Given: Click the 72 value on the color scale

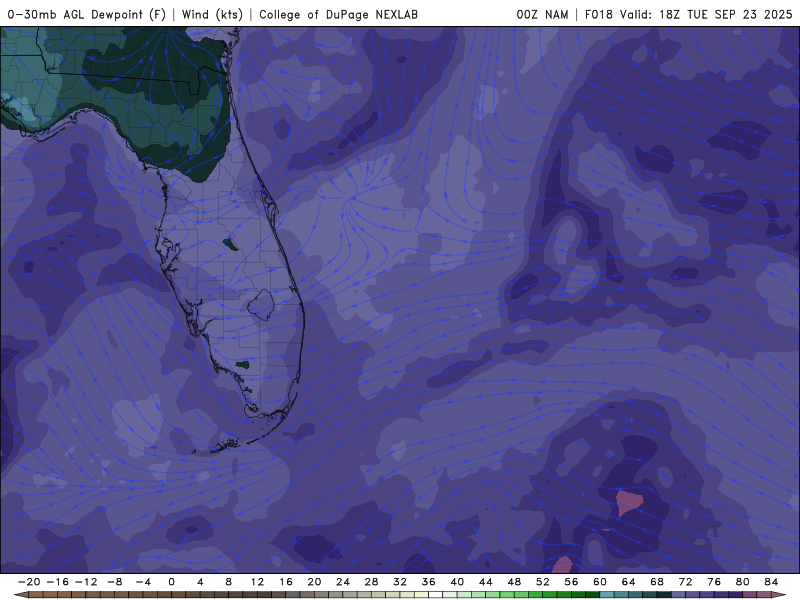Looking at the screenshot, I should 686,582.
